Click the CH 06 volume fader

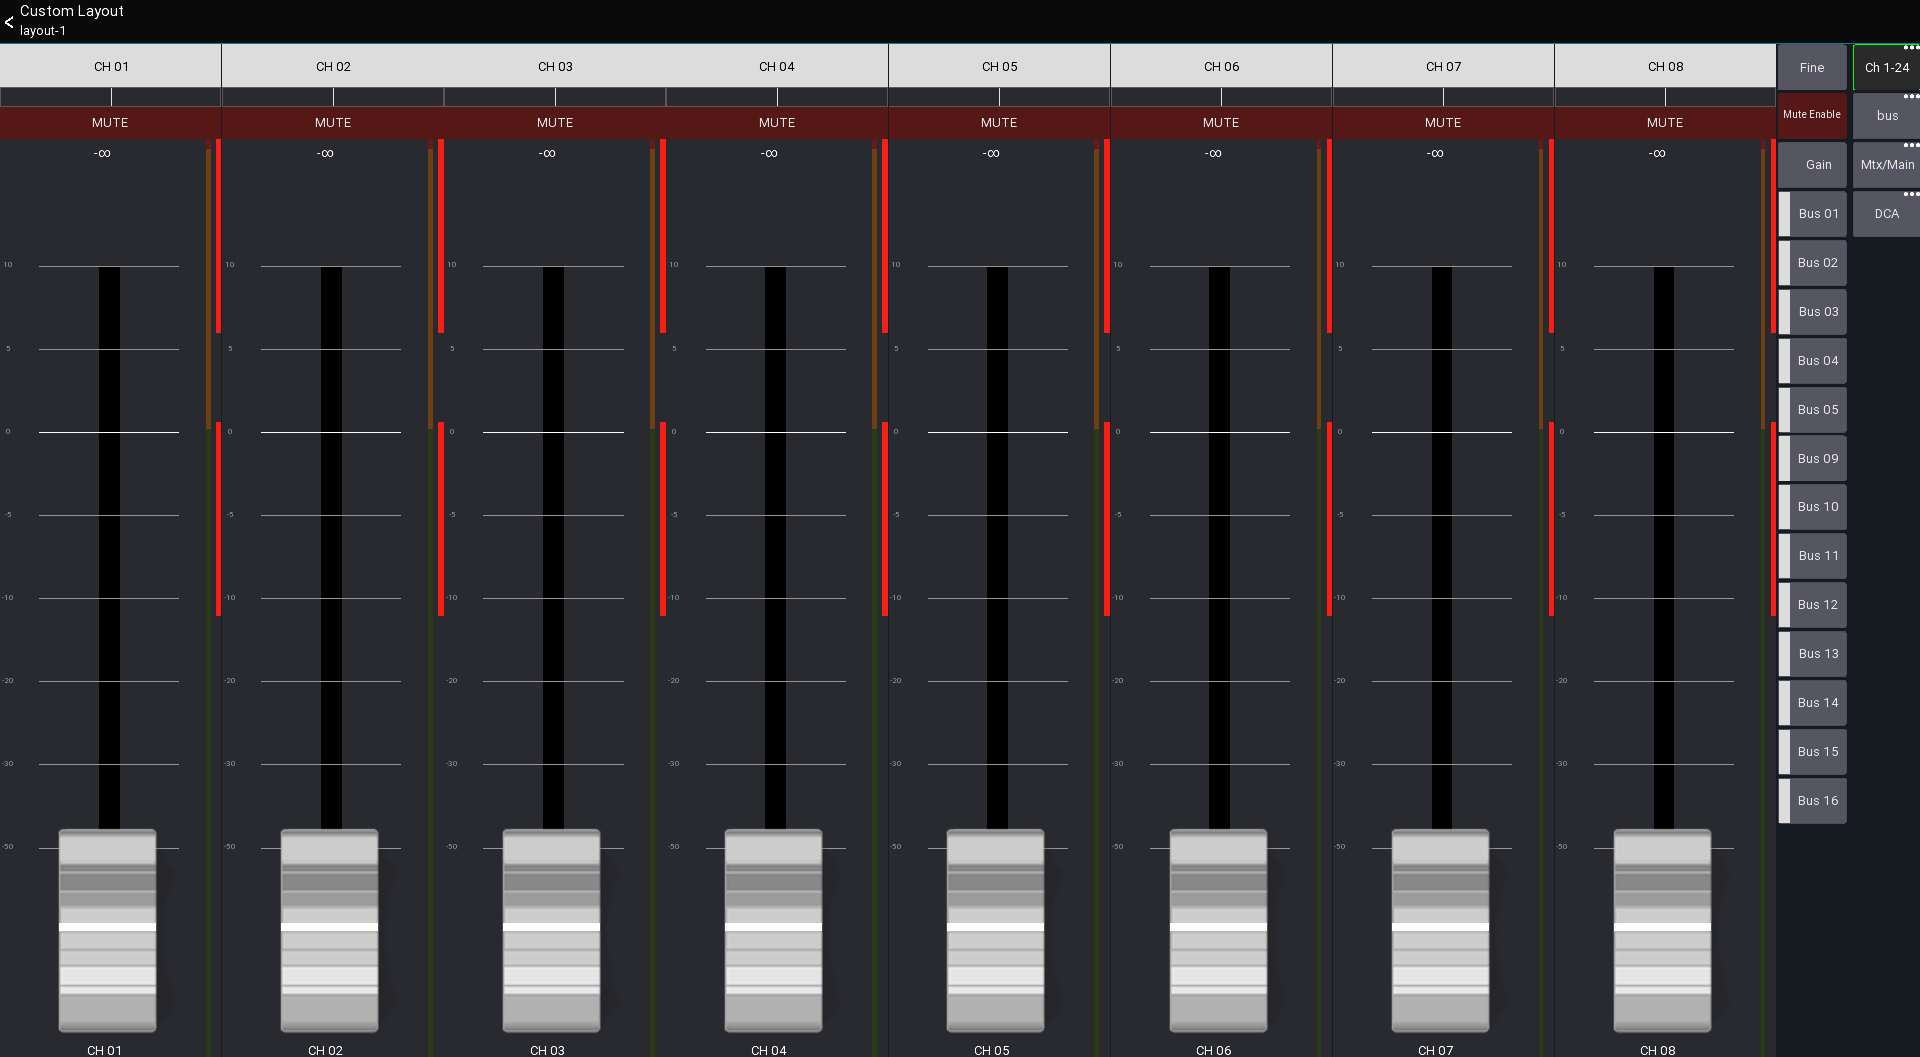[x=1219, y=930]
